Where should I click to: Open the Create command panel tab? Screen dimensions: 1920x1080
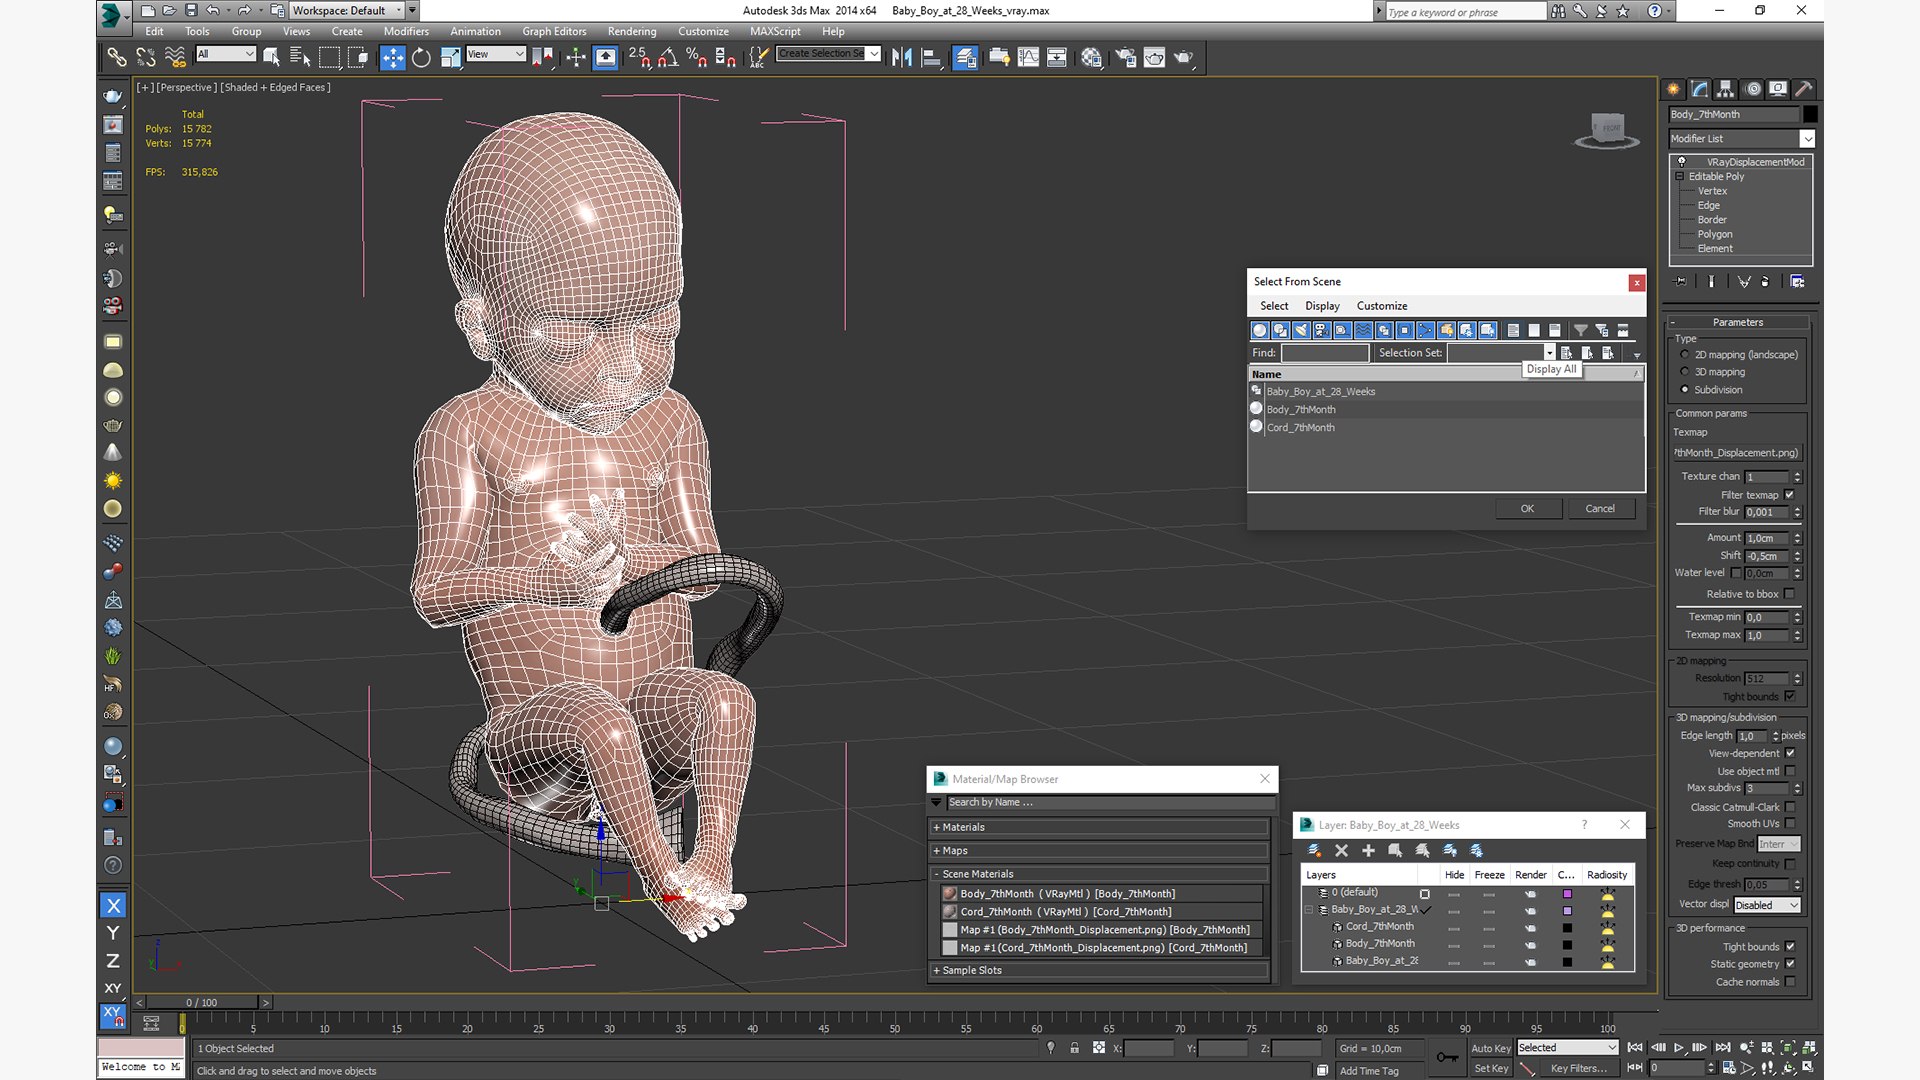click(1673, 89)
